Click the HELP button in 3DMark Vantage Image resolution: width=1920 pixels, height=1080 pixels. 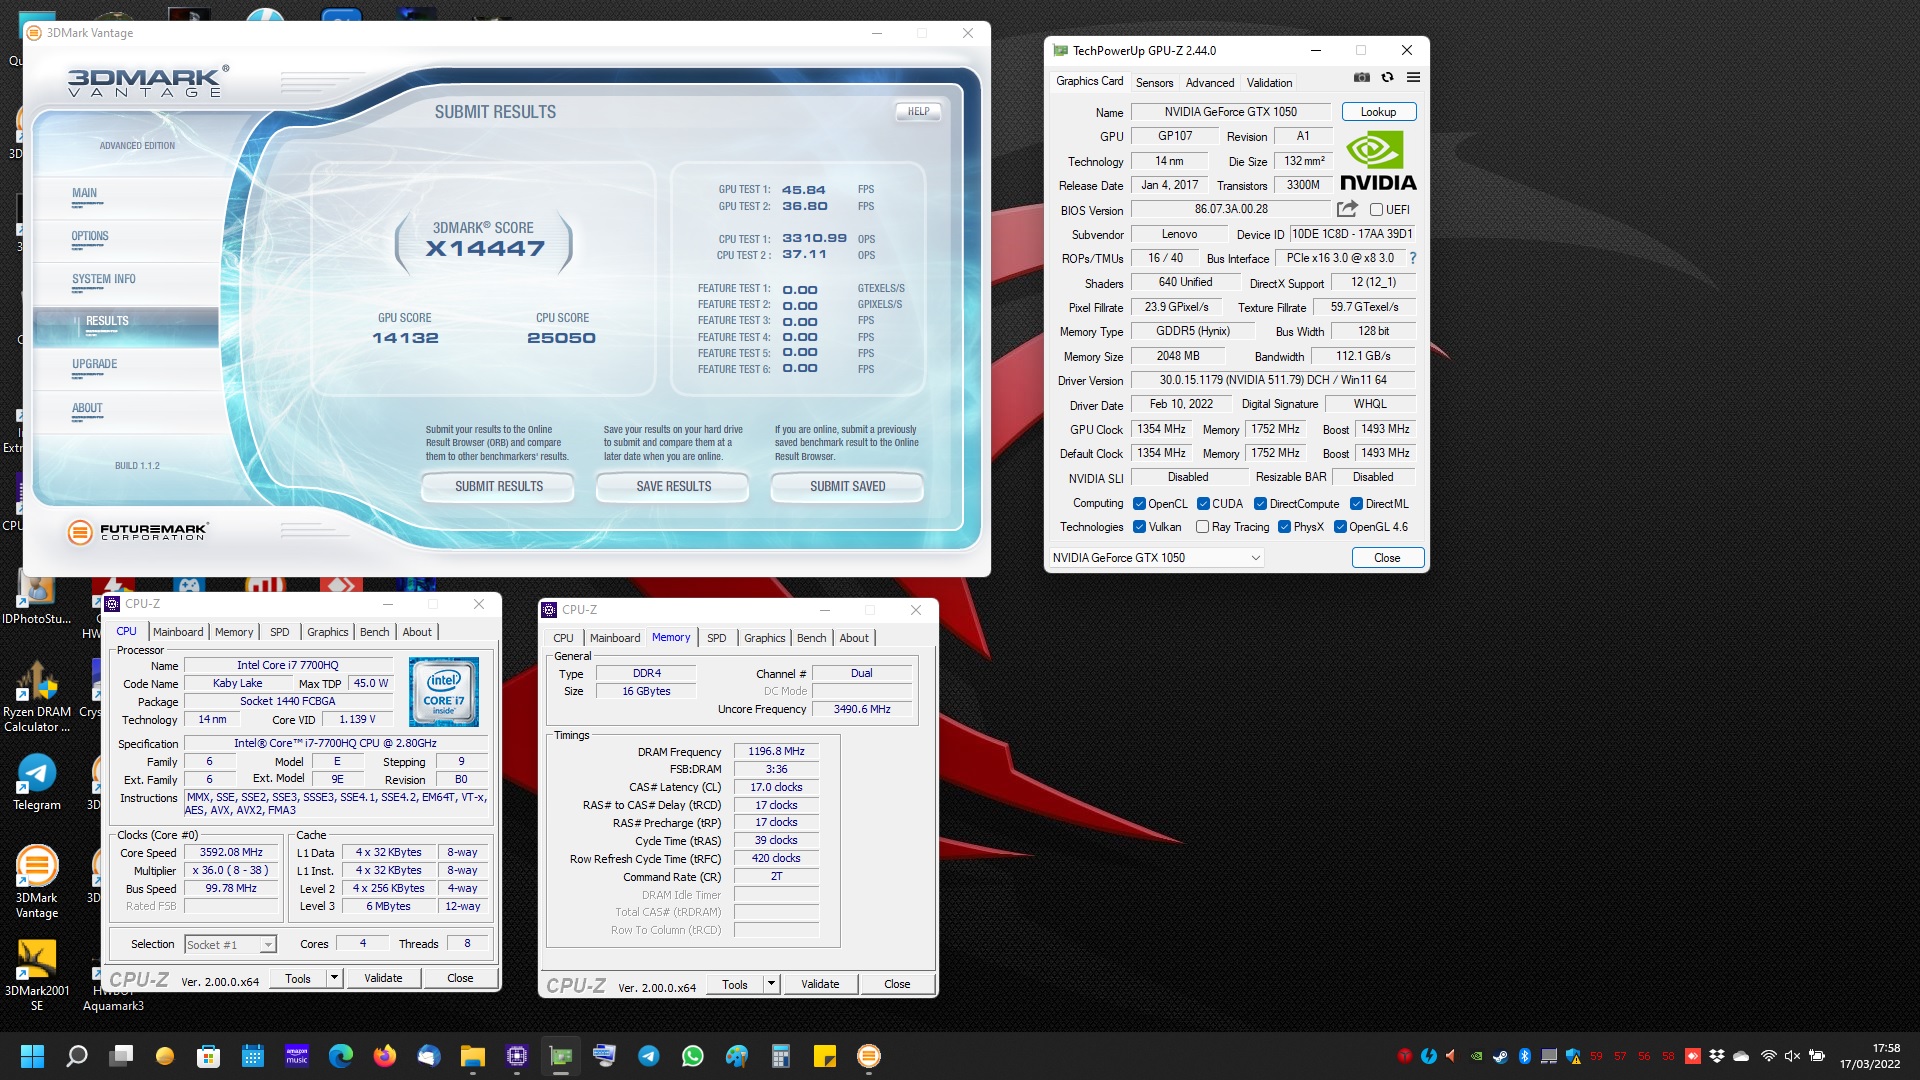click(x=918, y=112)
